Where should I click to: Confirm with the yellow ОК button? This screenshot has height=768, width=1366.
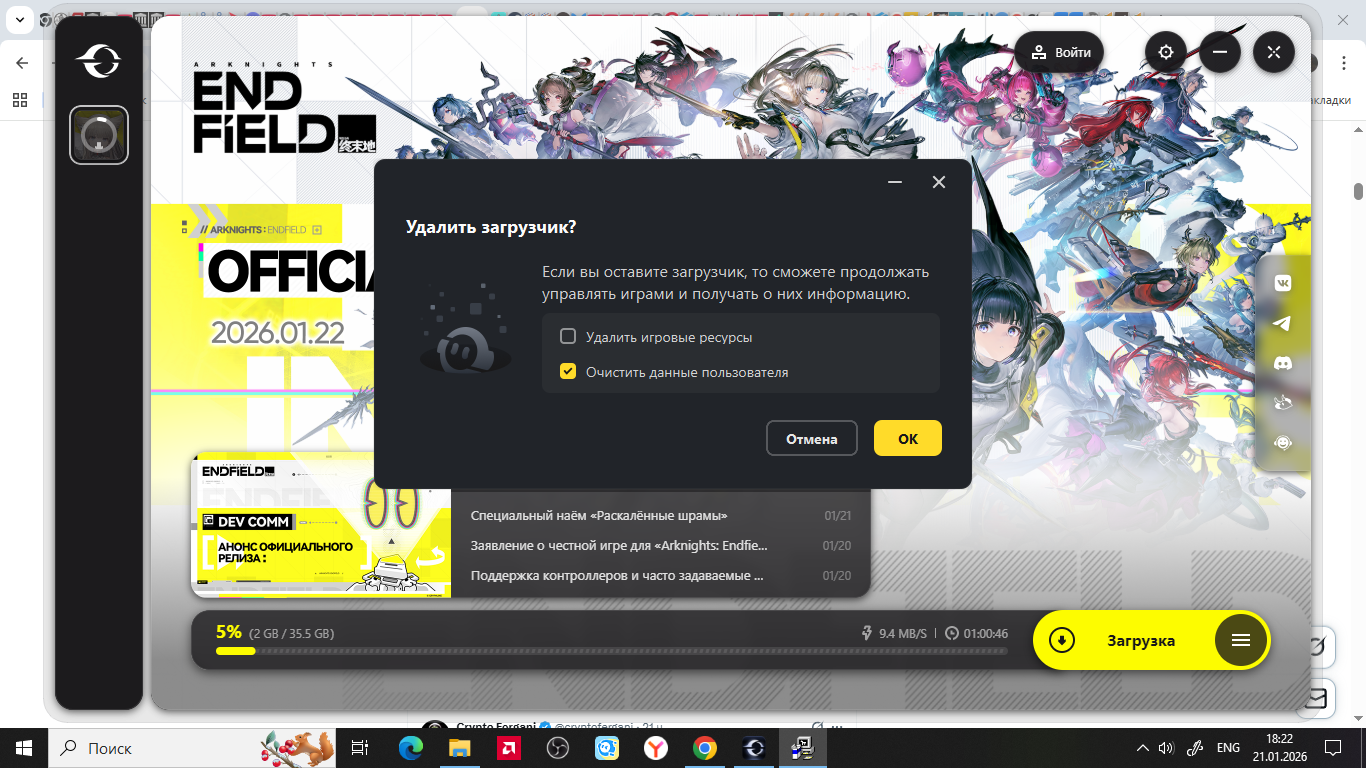point(908,438)
